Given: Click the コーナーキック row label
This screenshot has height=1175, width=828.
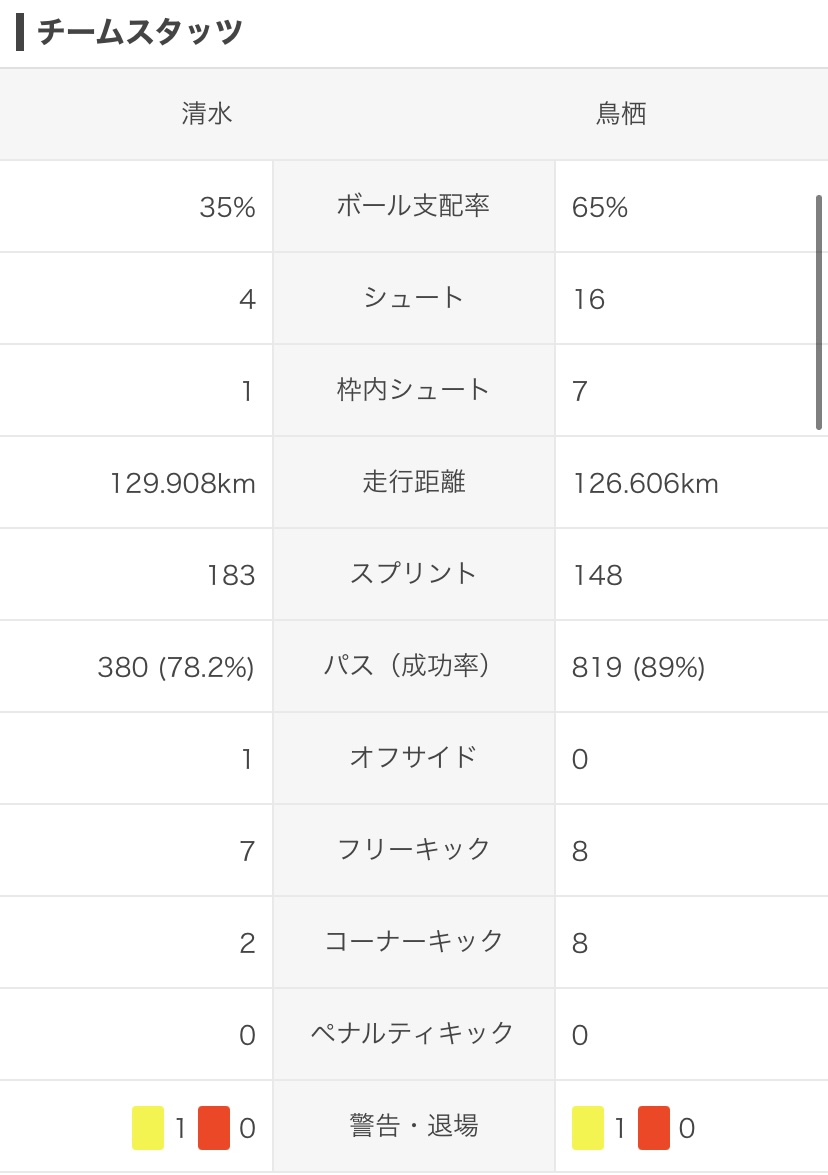Looking at the screenshot, I should point(413,942).
